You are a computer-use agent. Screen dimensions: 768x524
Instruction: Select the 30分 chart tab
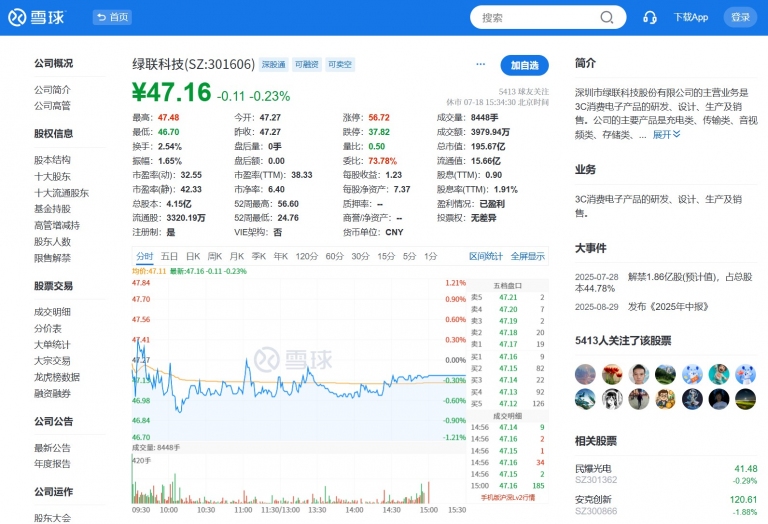360,256
